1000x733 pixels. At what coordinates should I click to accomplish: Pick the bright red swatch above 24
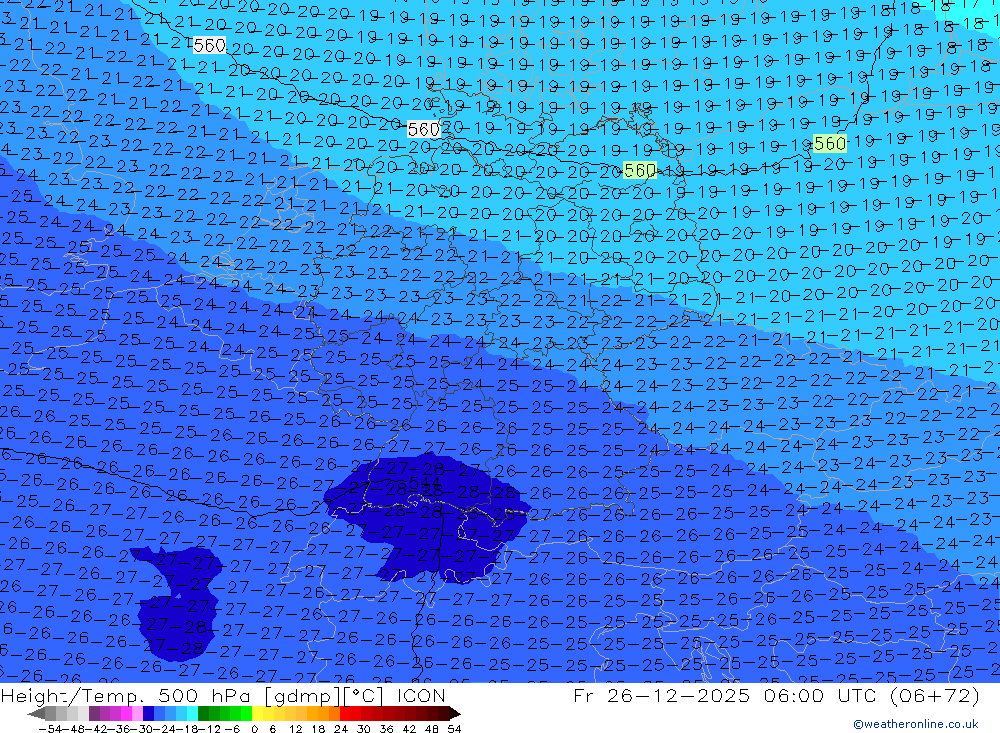[345, 713]
